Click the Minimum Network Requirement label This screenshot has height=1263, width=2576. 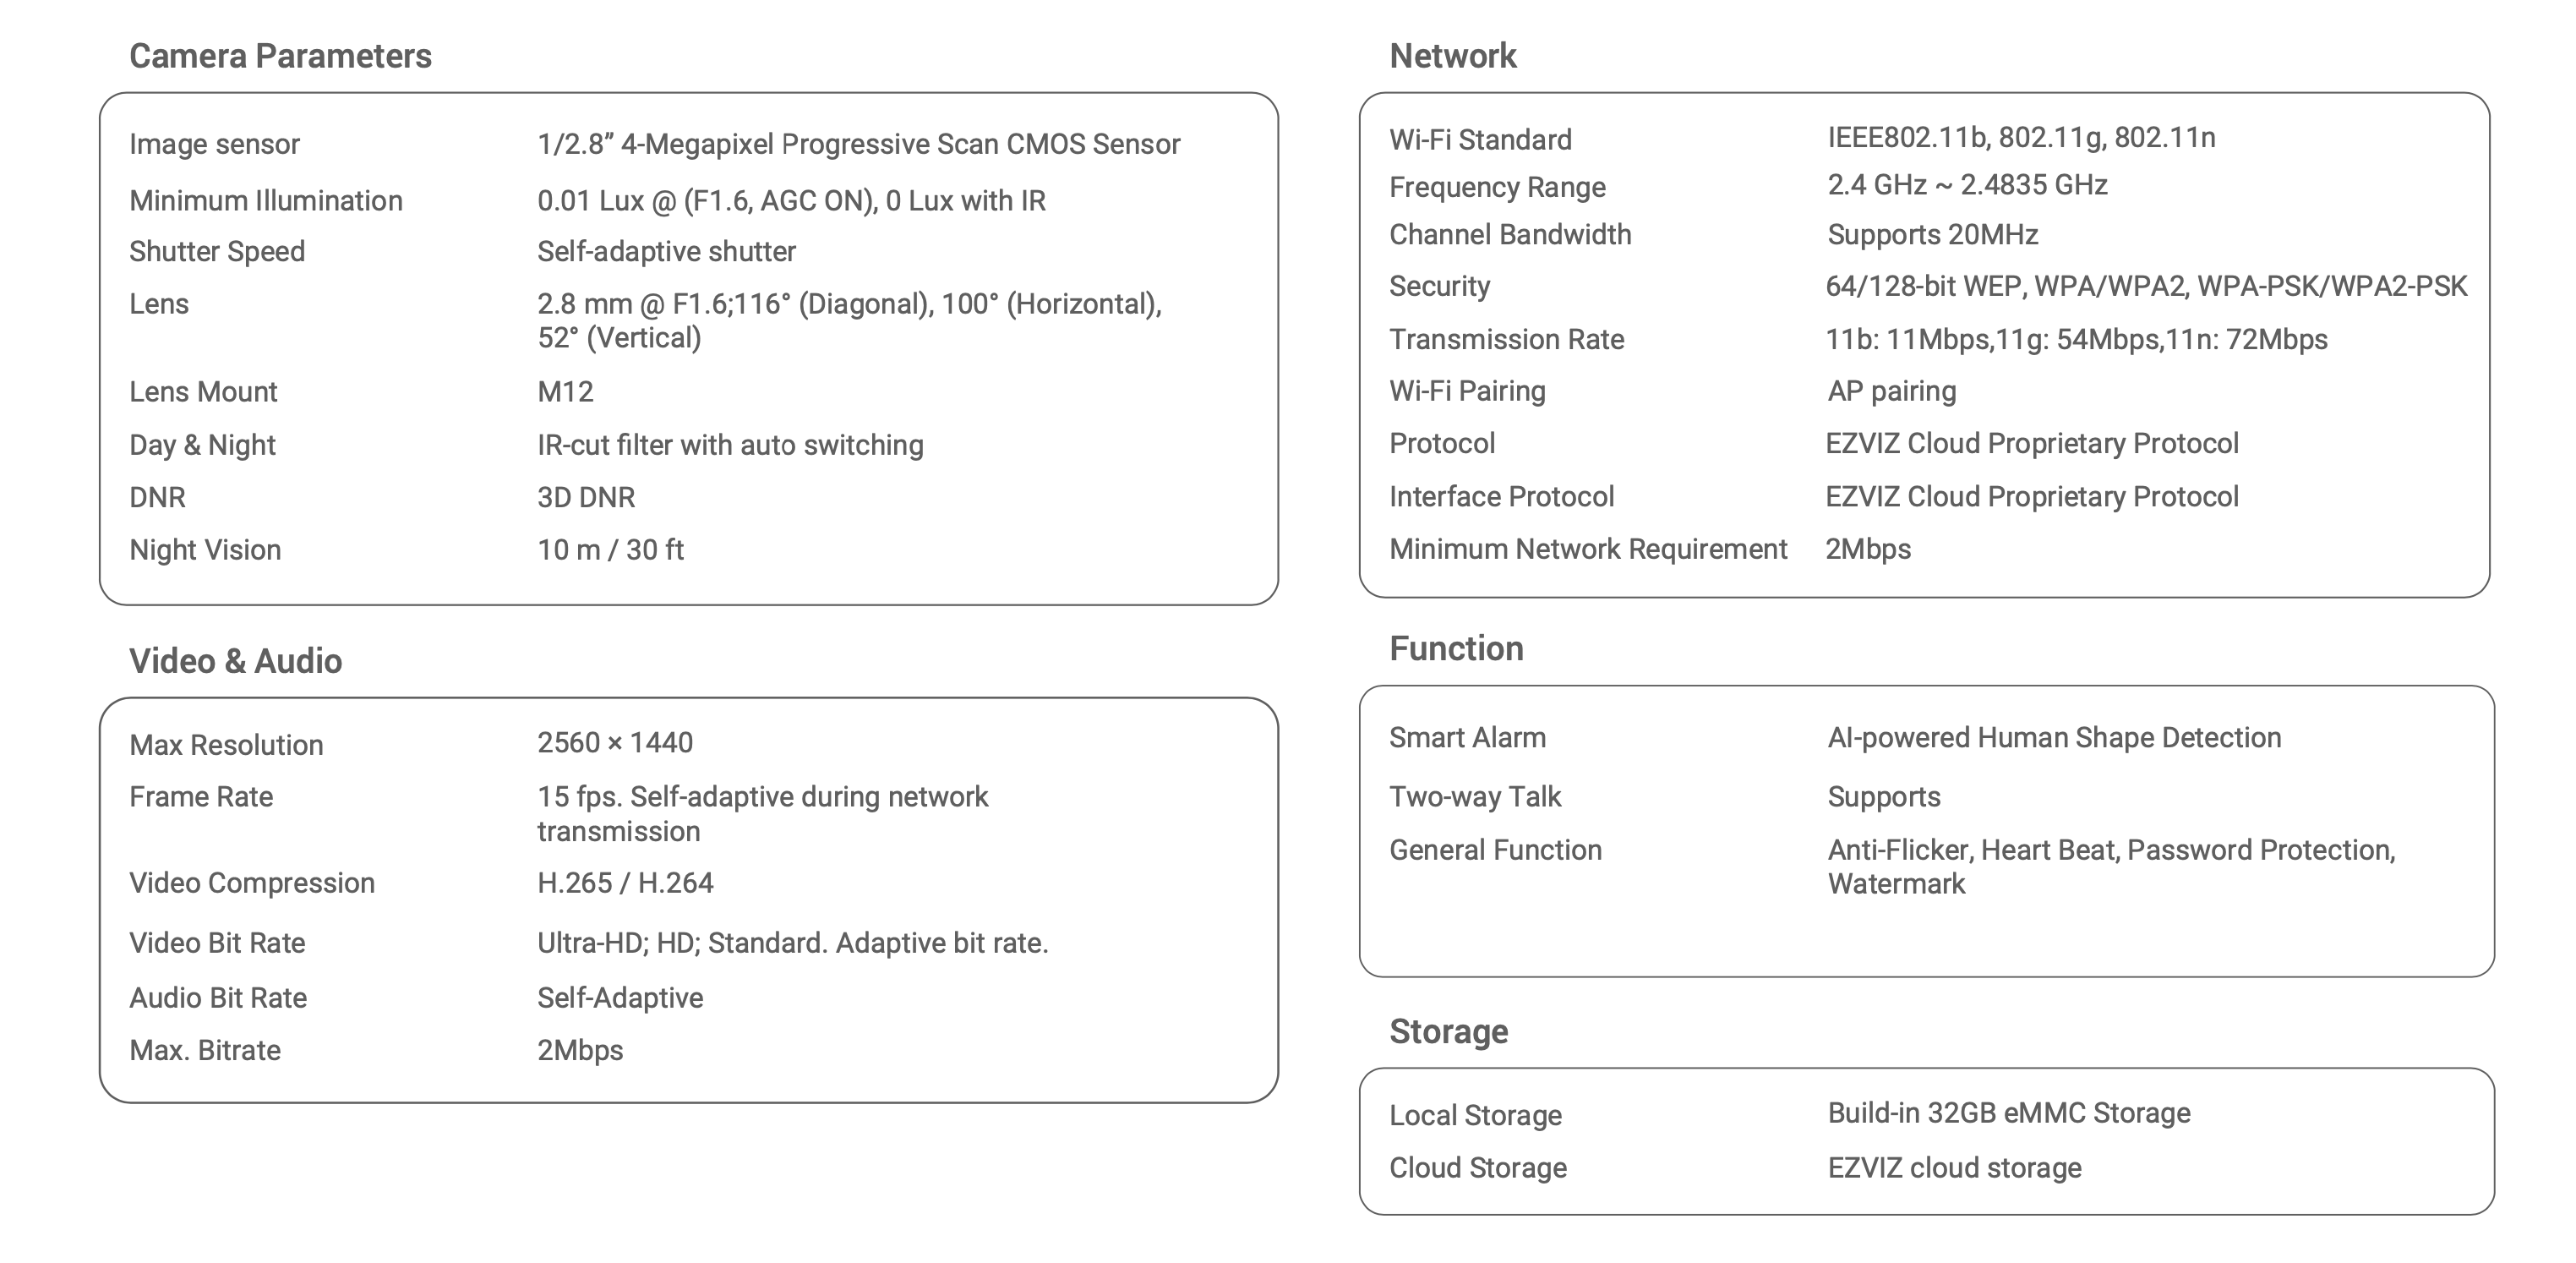pyautogui.click(x=1587, y=549)
